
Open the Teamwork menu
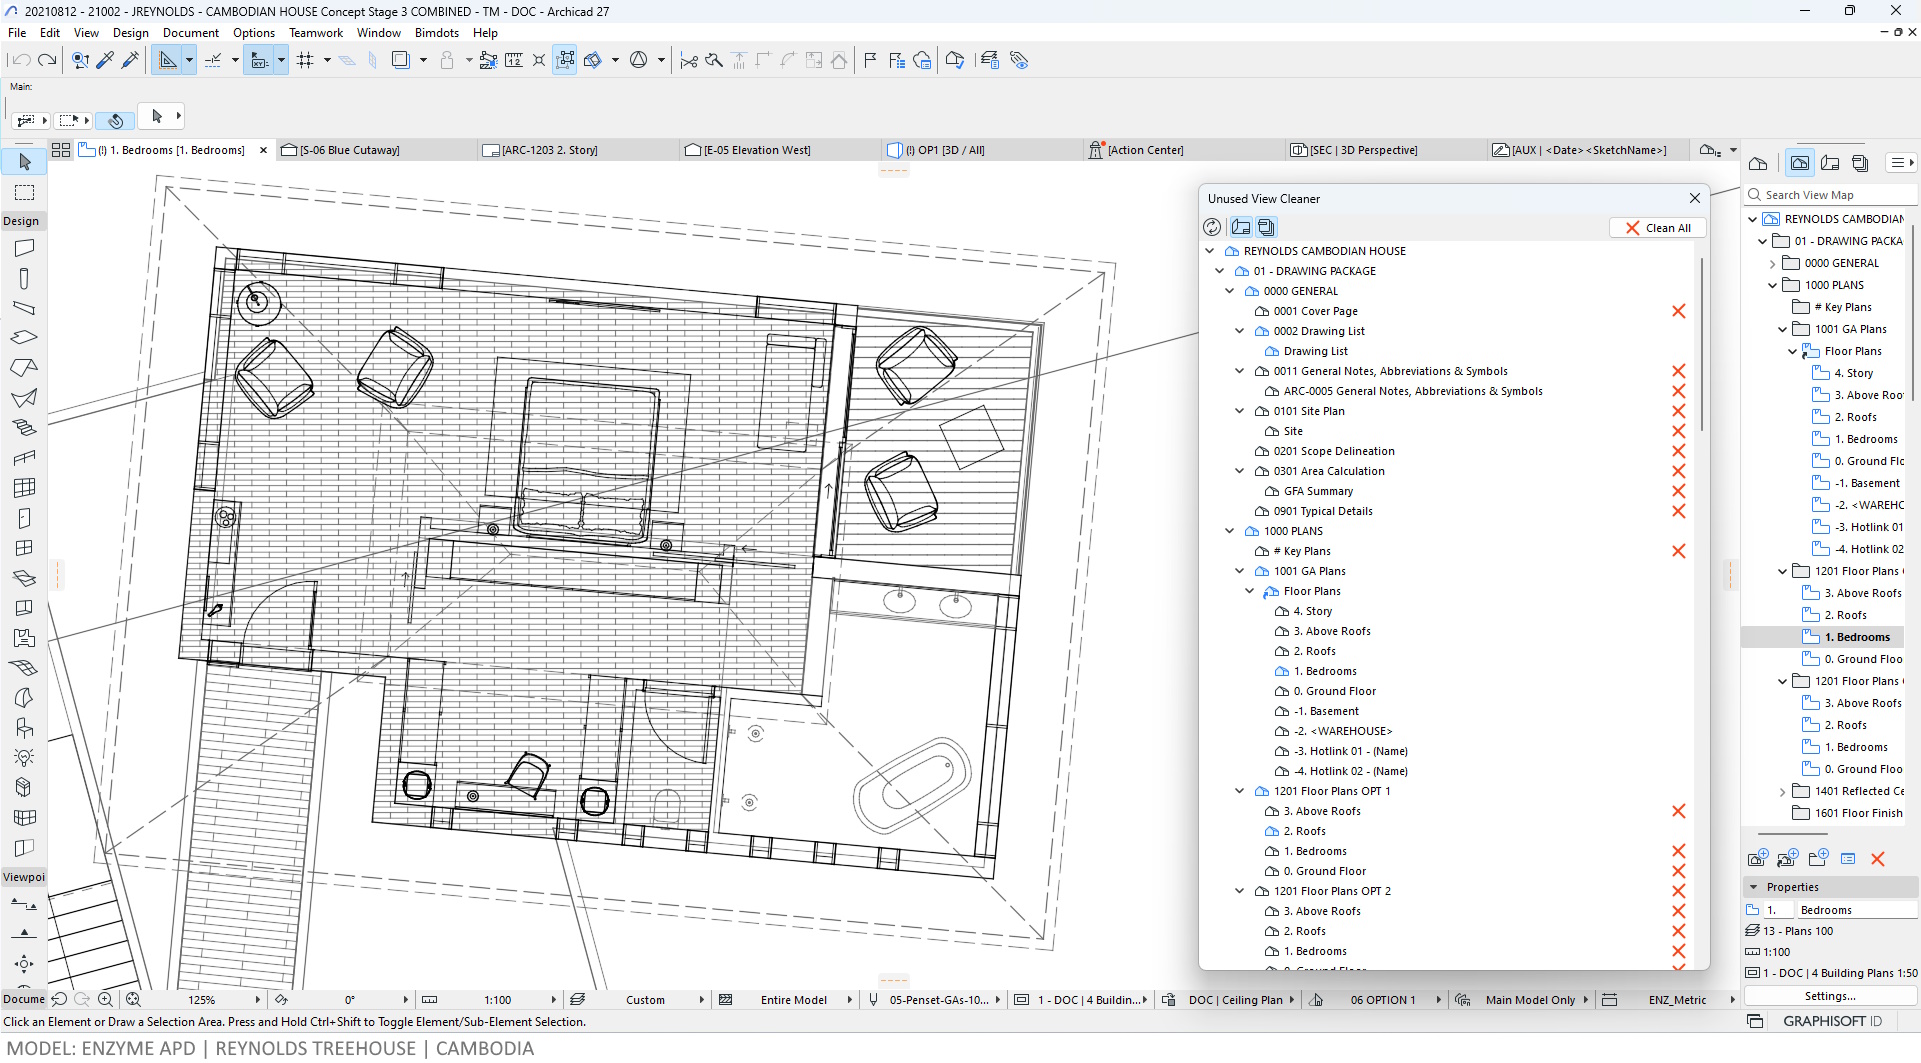pos(315,33)
